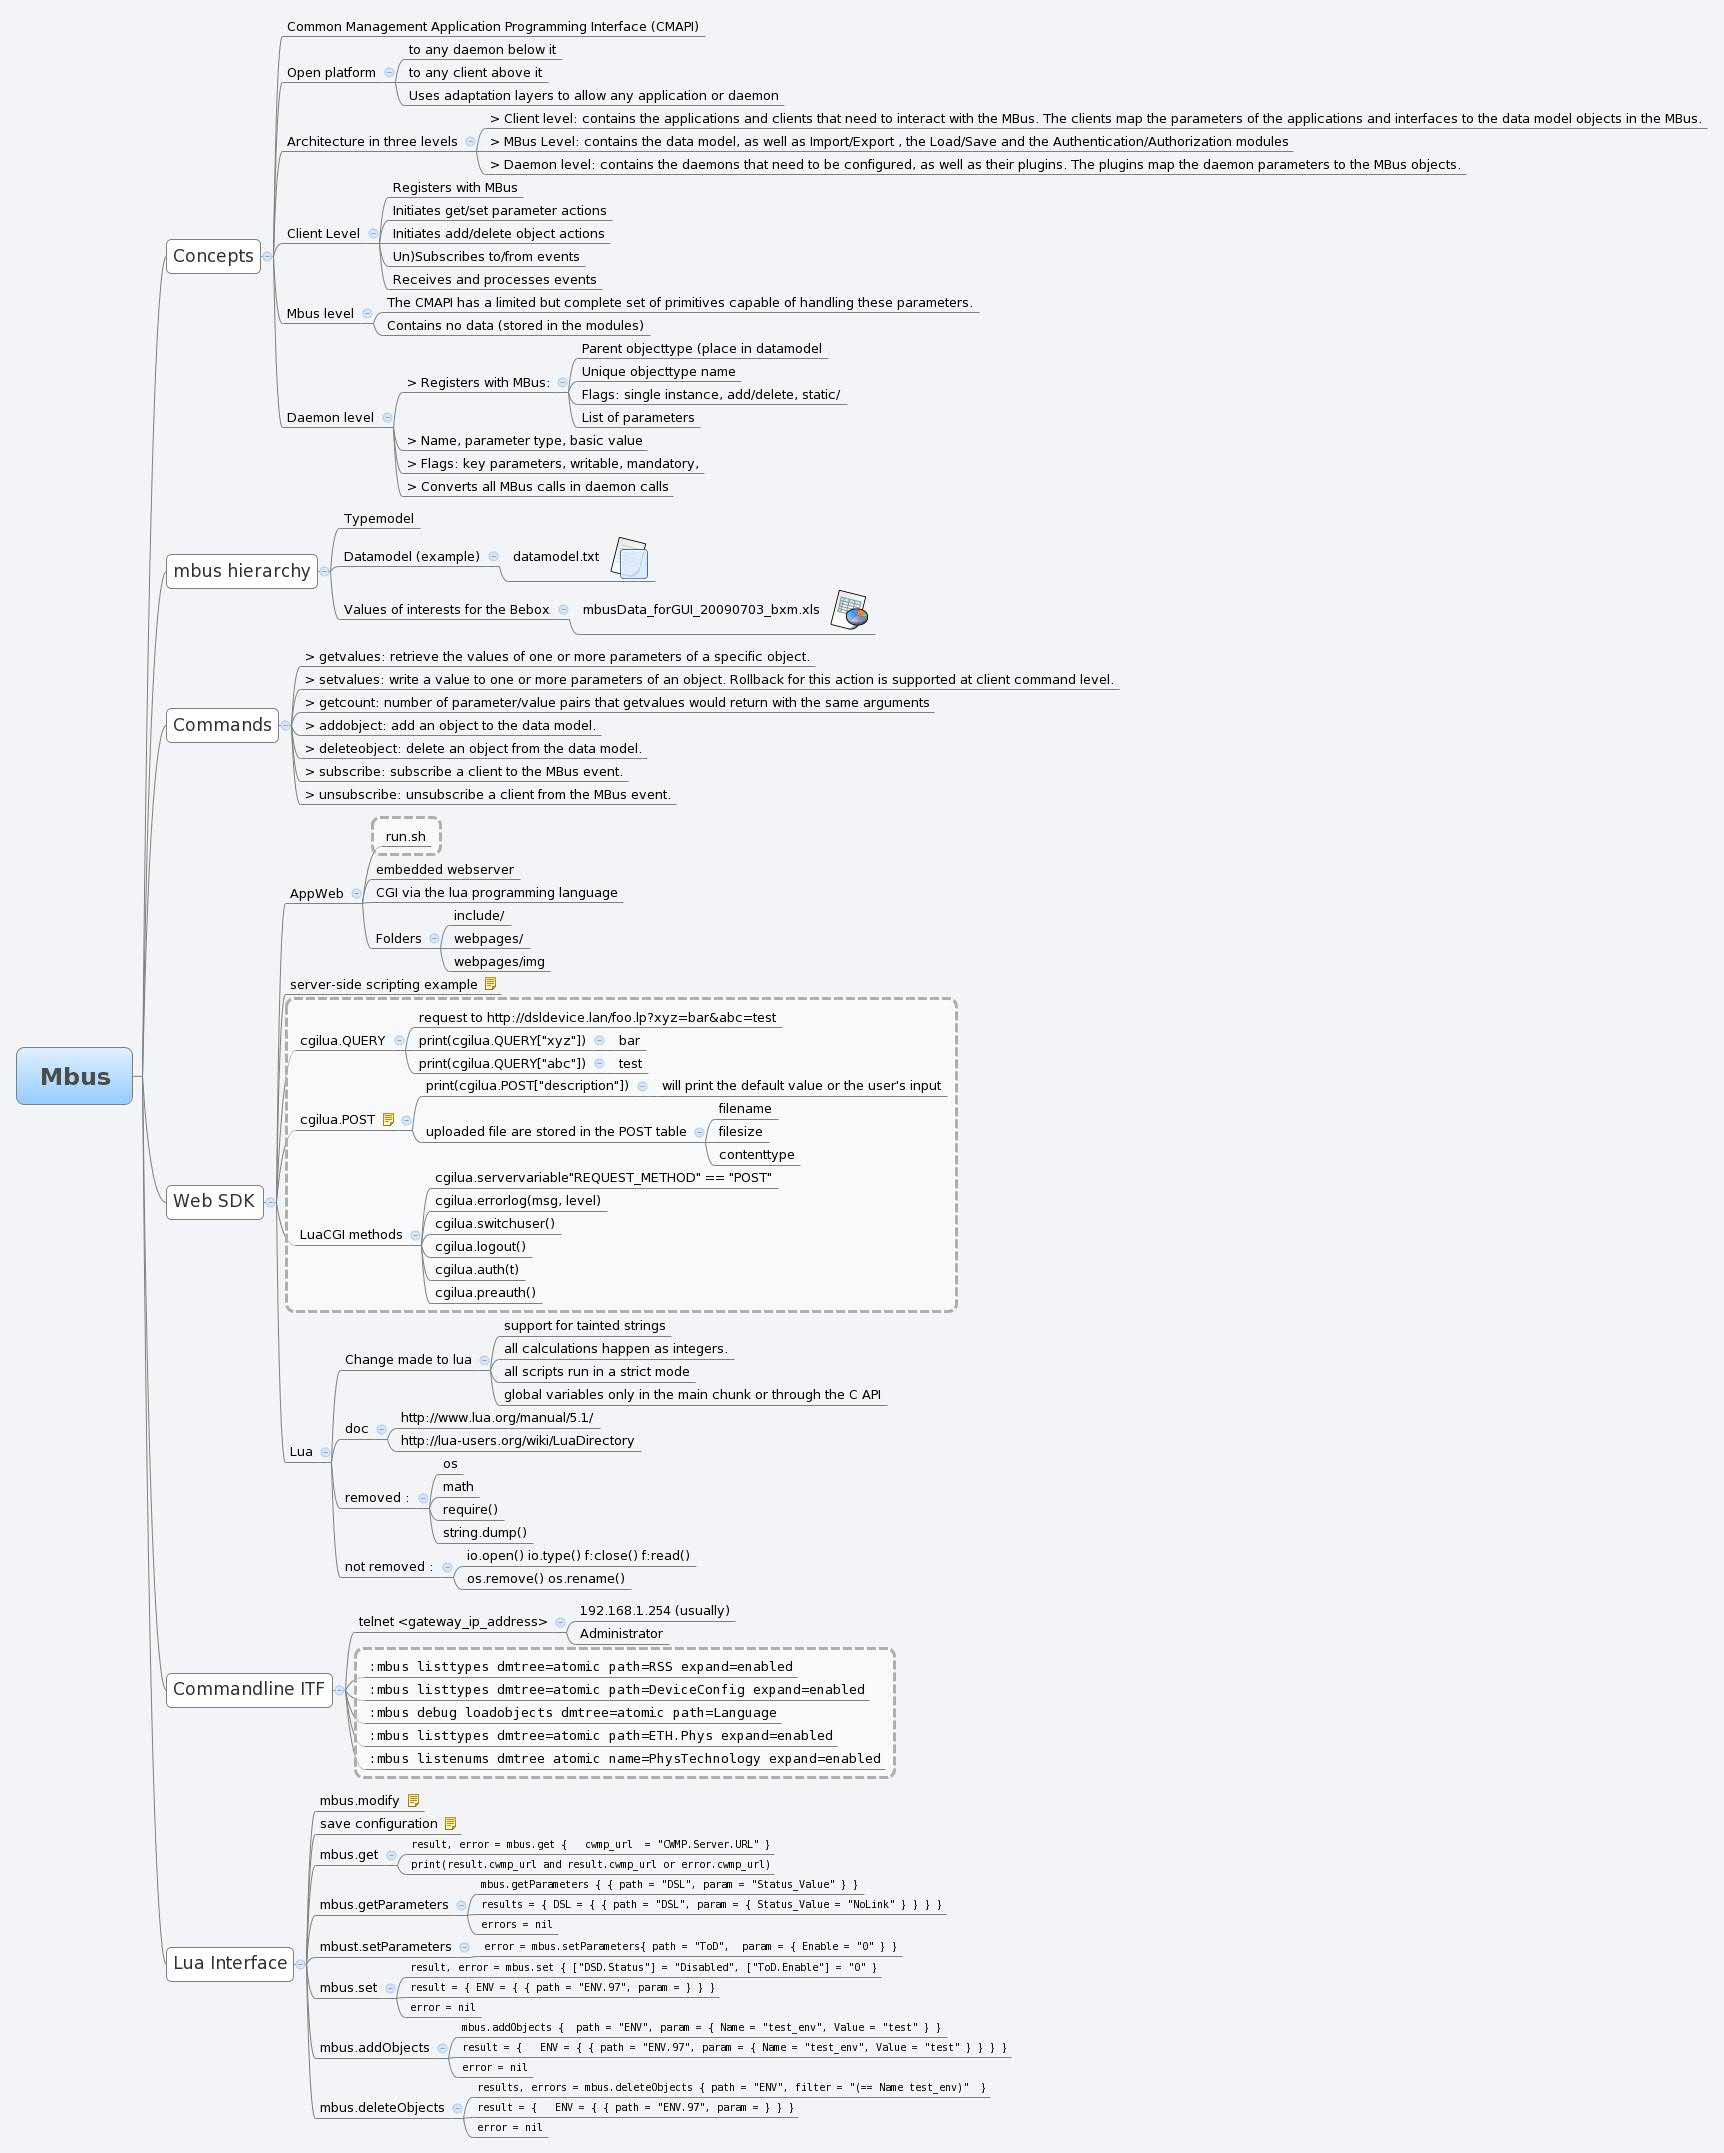Select the Mbus root node

click(x=75, y=1078)
